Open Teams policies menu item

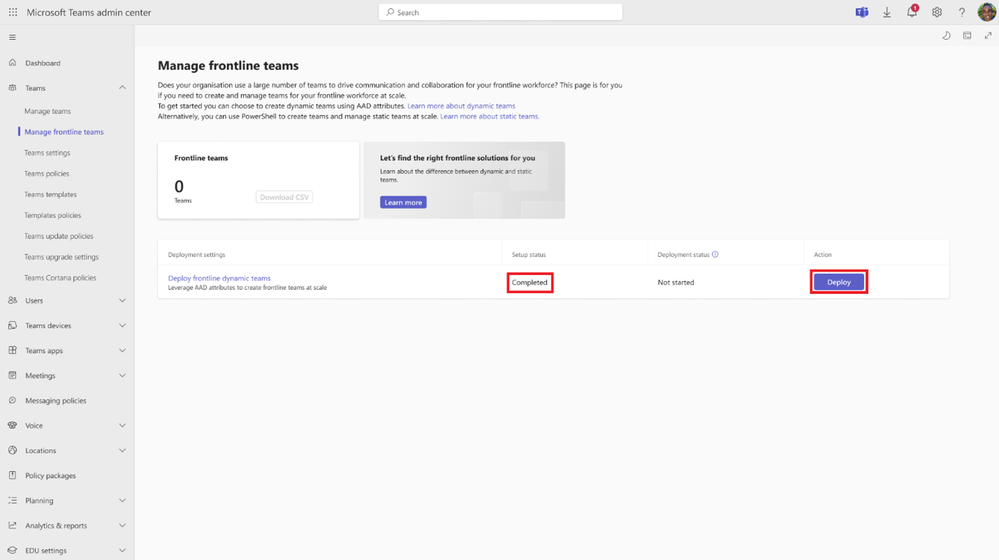click(x=47, y=173)
